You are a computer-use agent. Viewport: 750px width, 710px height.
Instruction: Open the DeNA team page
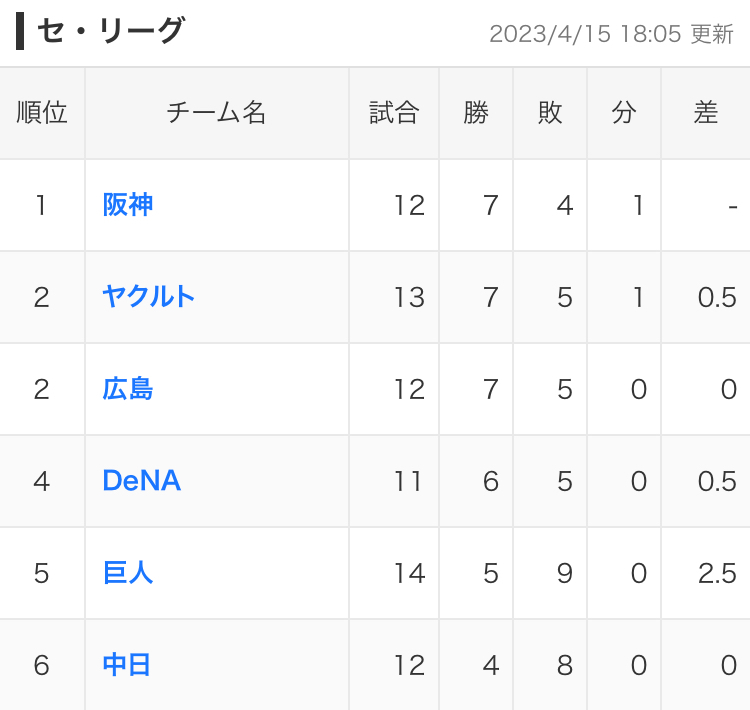[x=141, y=481]
